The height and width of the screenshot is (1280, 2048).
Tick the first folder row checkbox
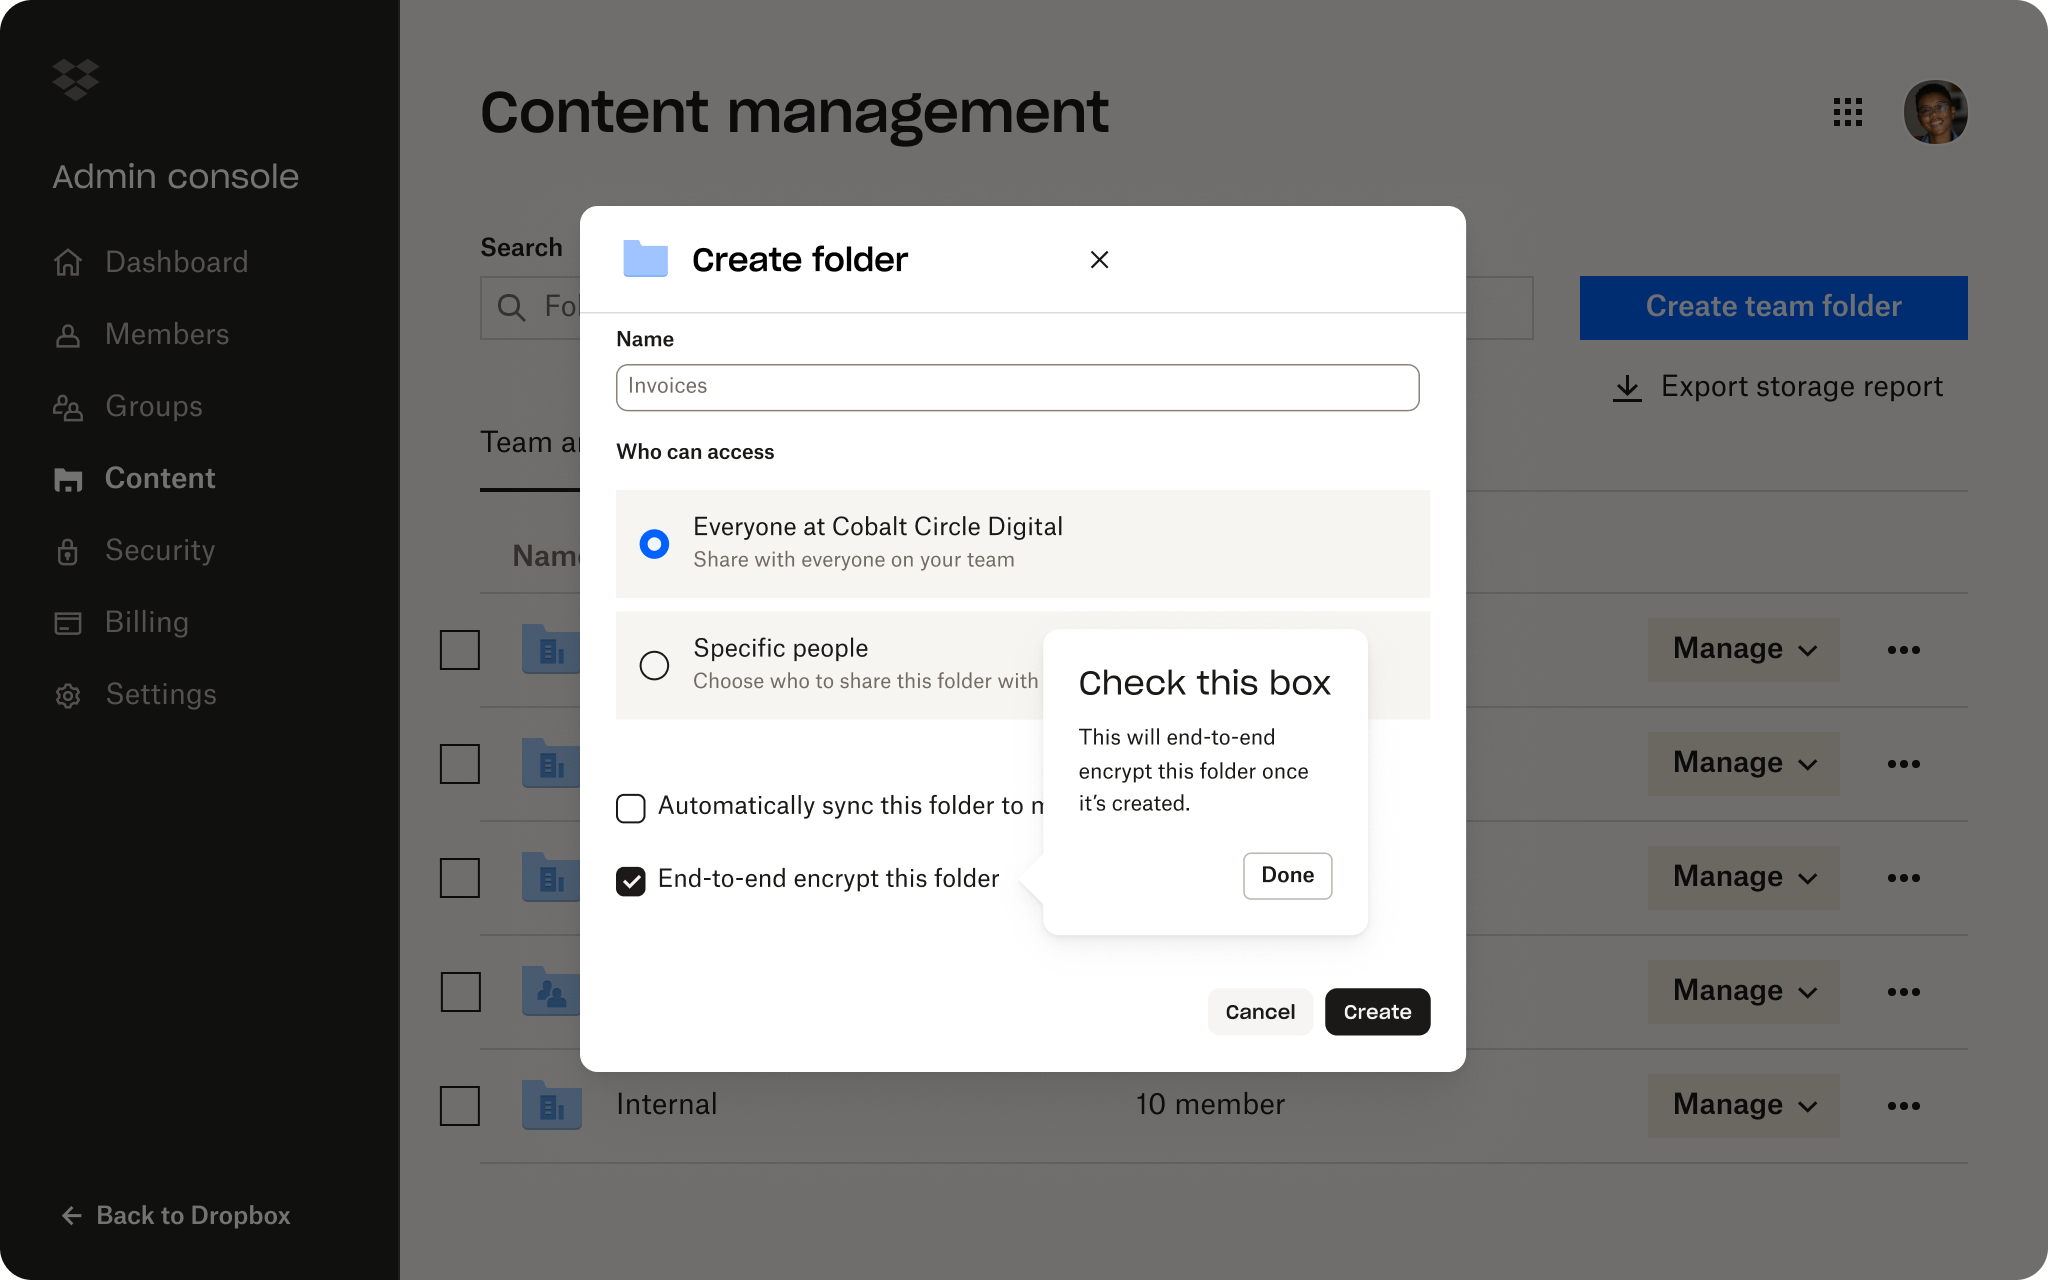pyautogui.click(x=460, y=650)
